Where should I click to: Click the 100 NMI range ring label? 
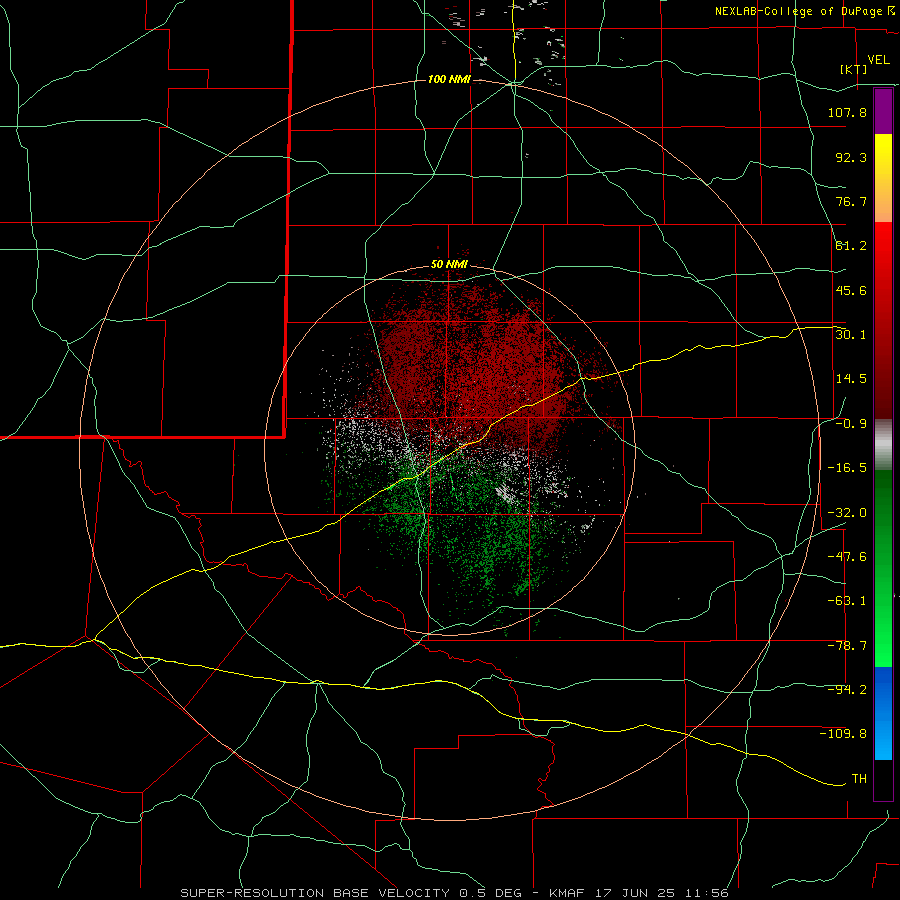pos(449,79)
